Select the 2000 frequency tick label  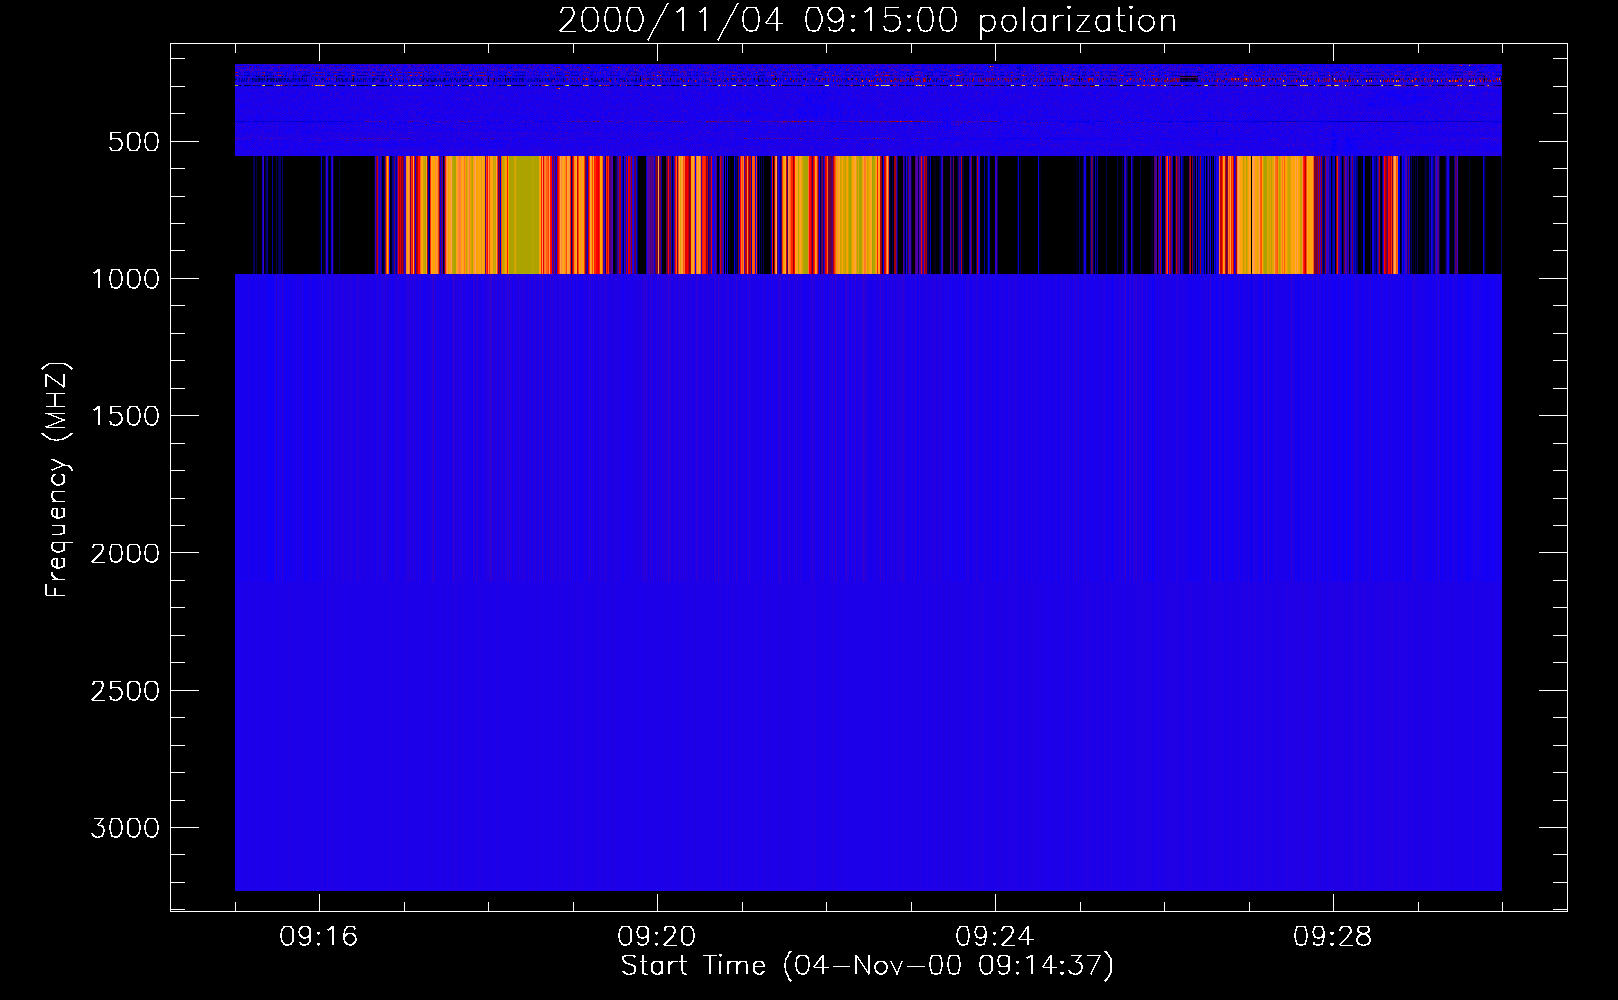(x=125, y=553)
